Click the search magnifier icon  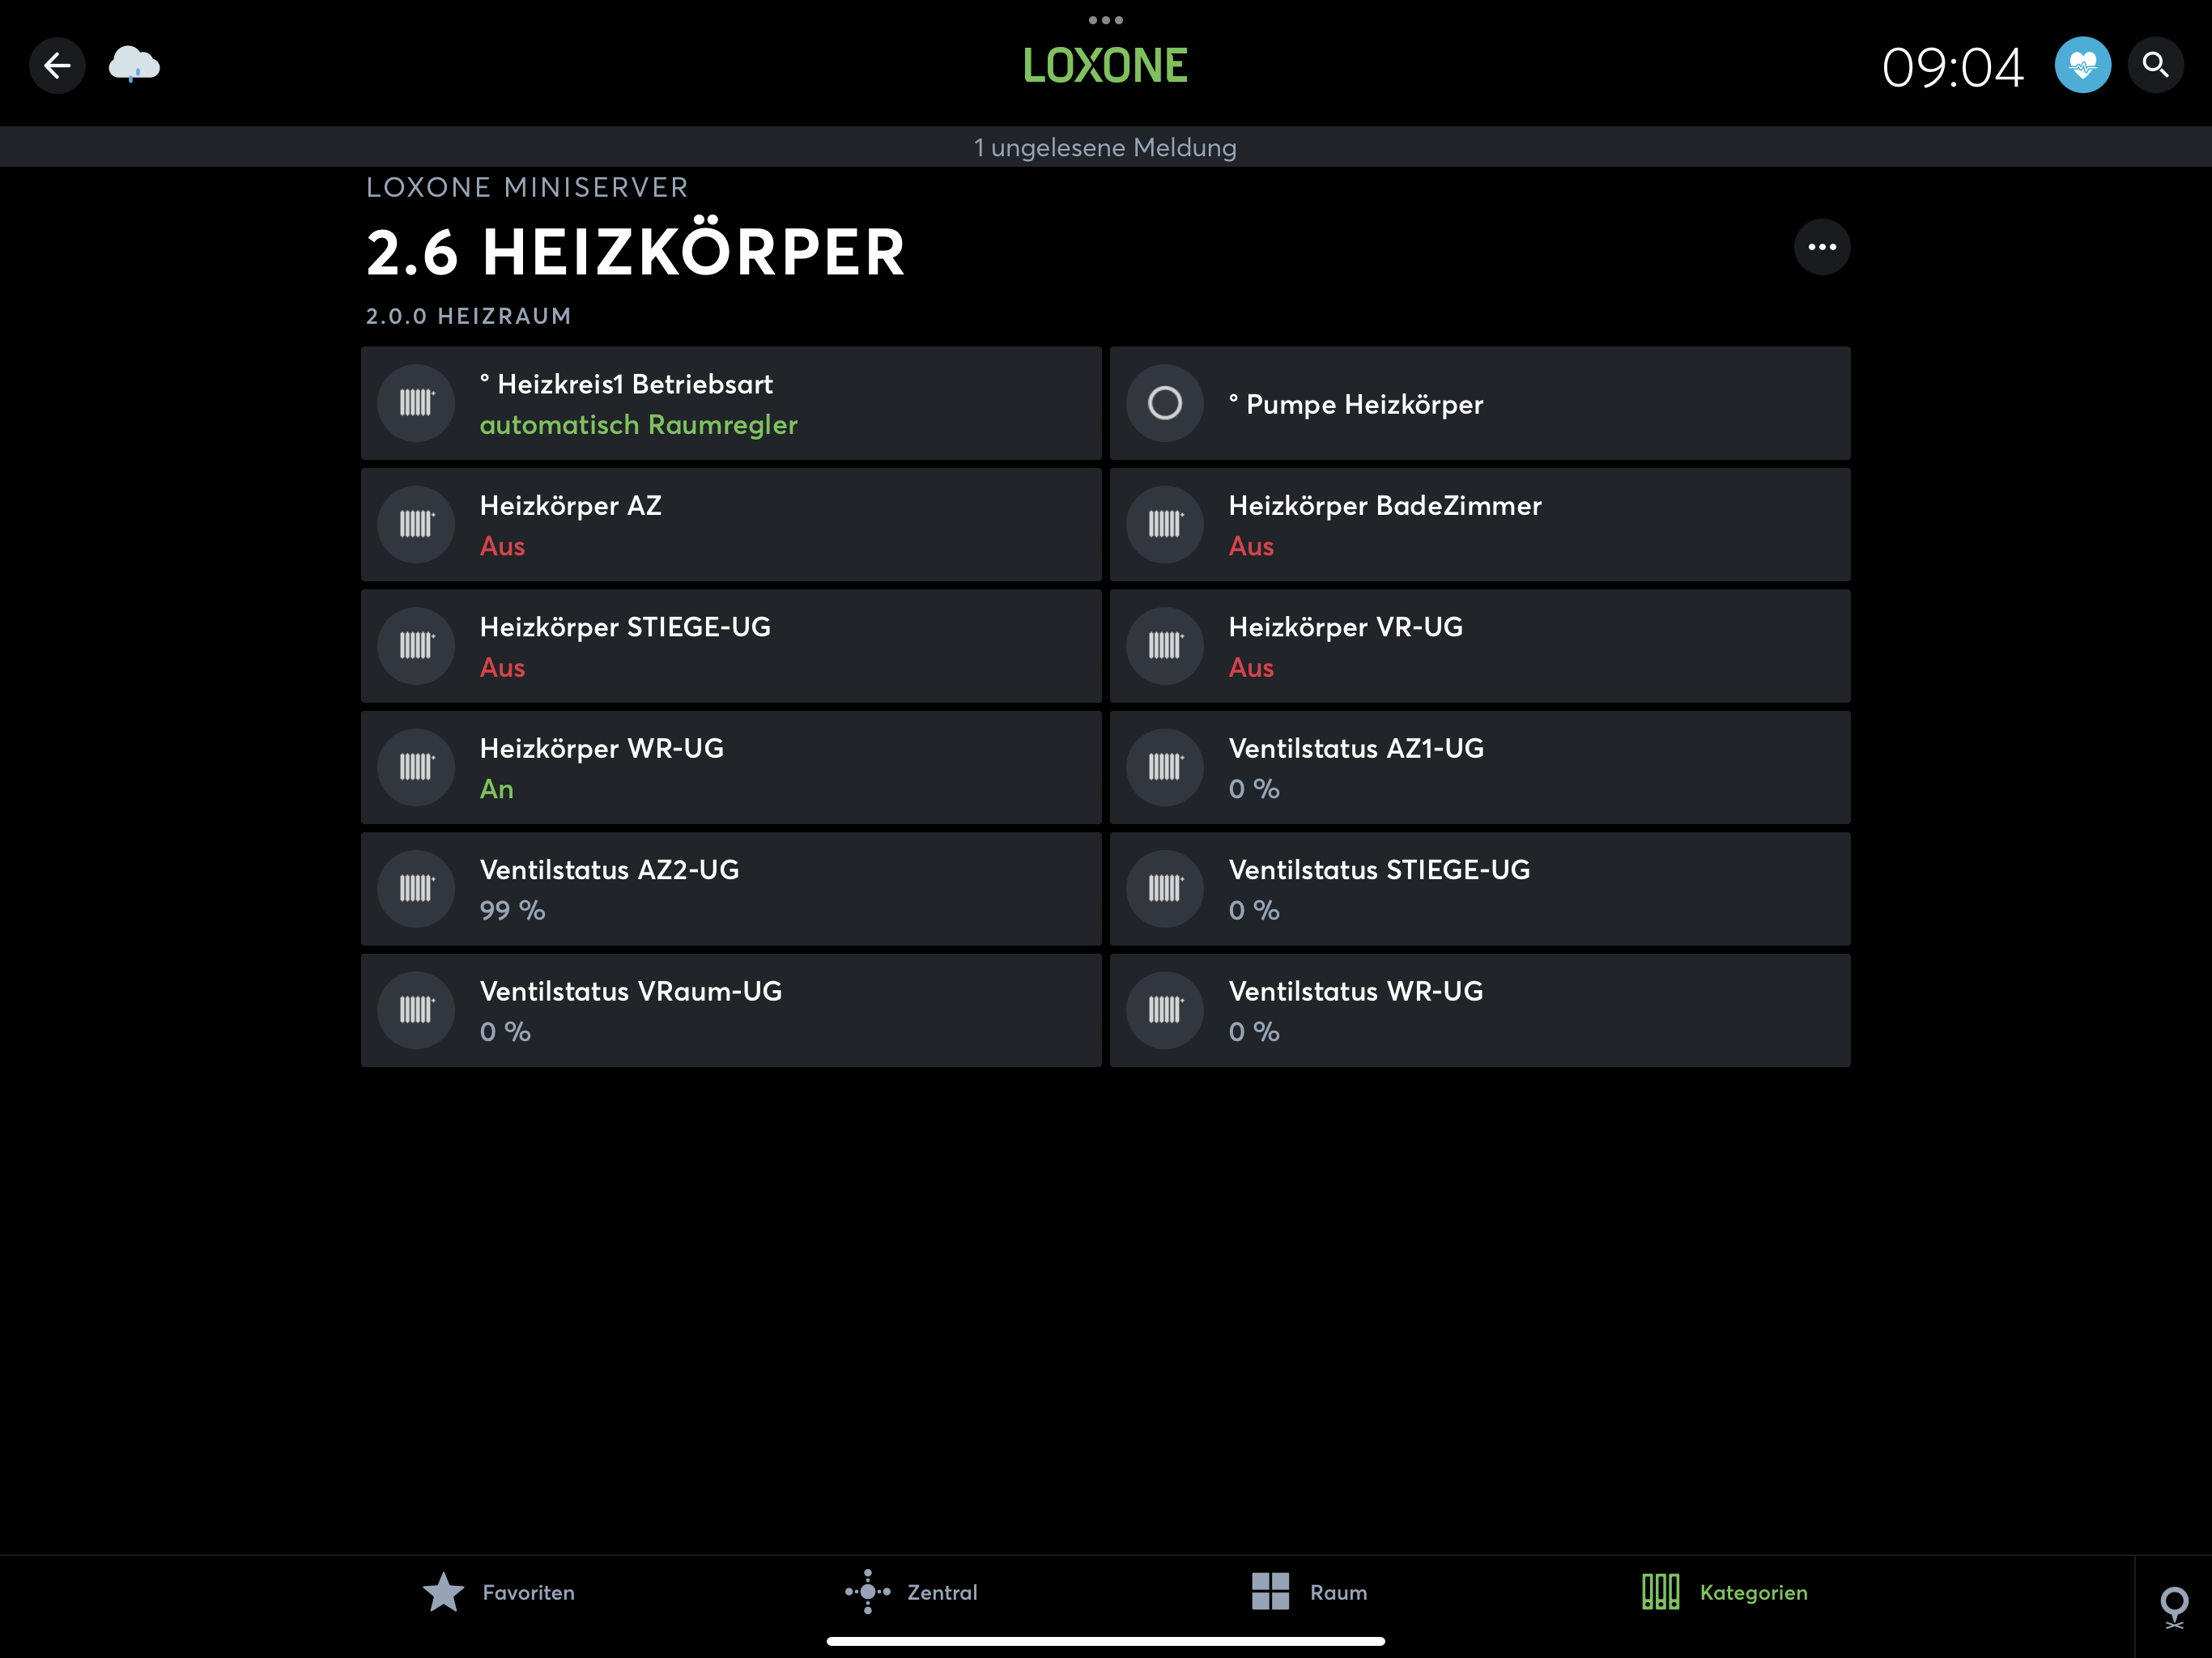tap(2155, 66)
